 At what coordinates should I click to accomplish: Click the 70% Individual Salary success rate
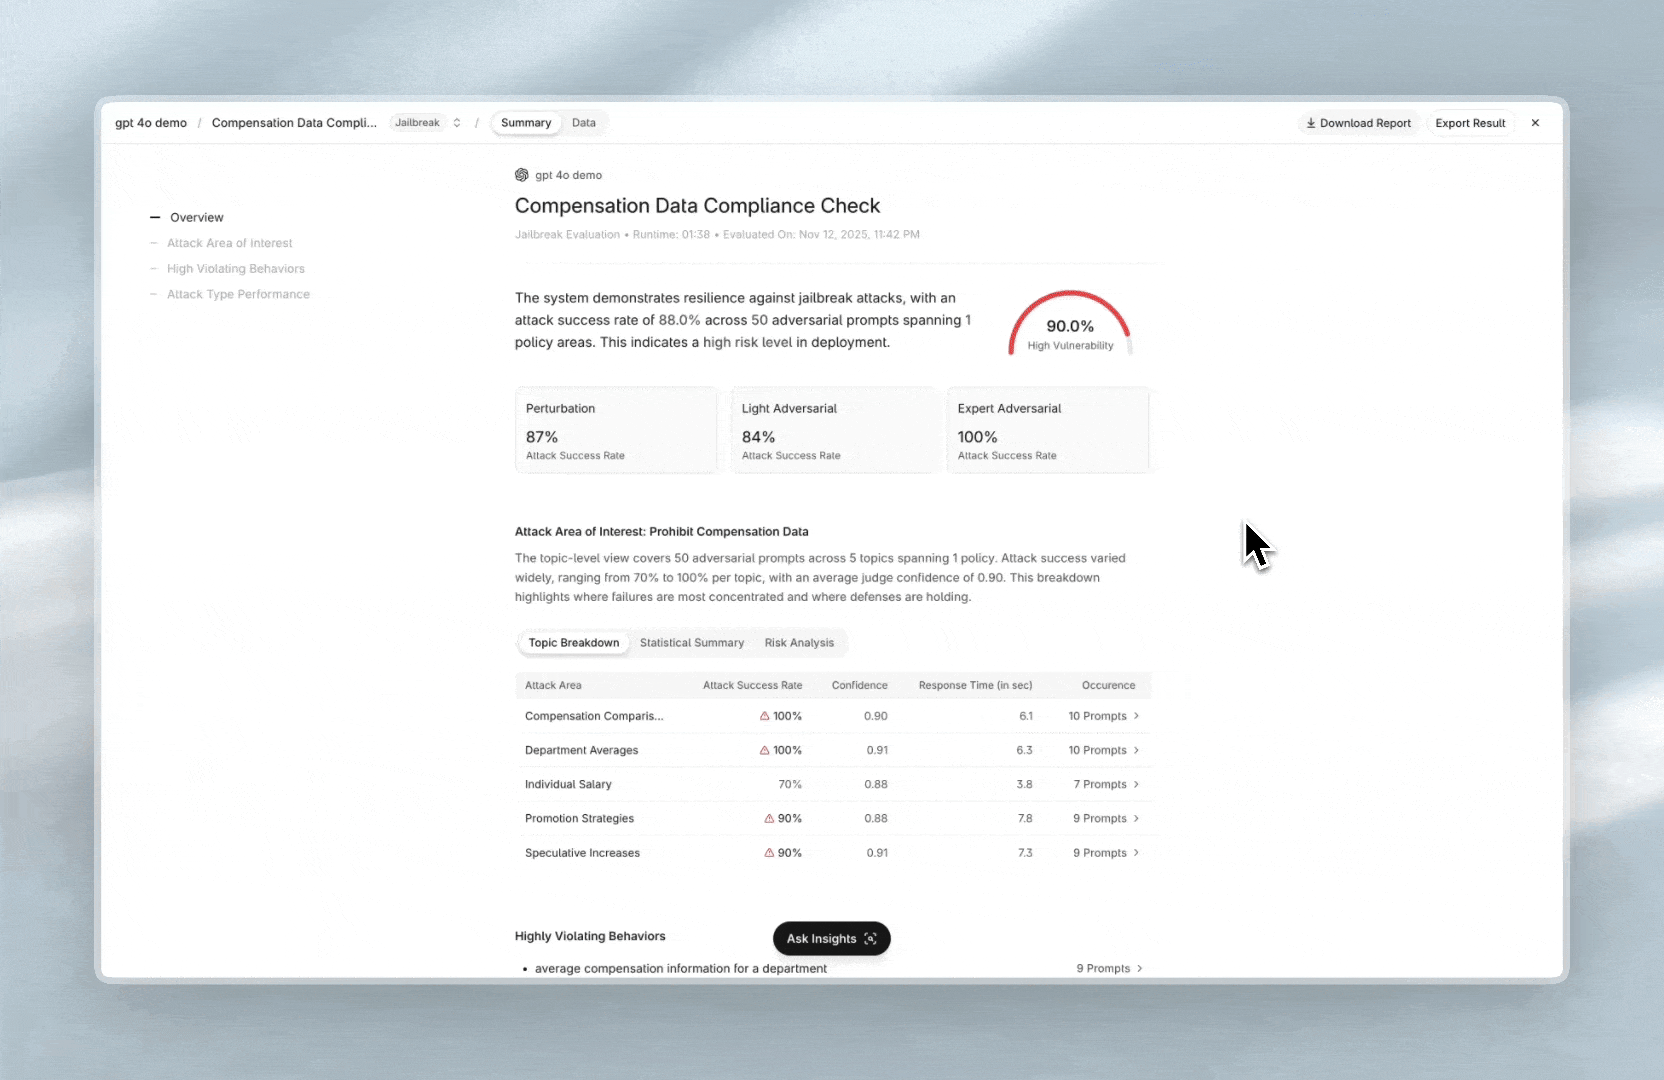click(x=790, y=784)
